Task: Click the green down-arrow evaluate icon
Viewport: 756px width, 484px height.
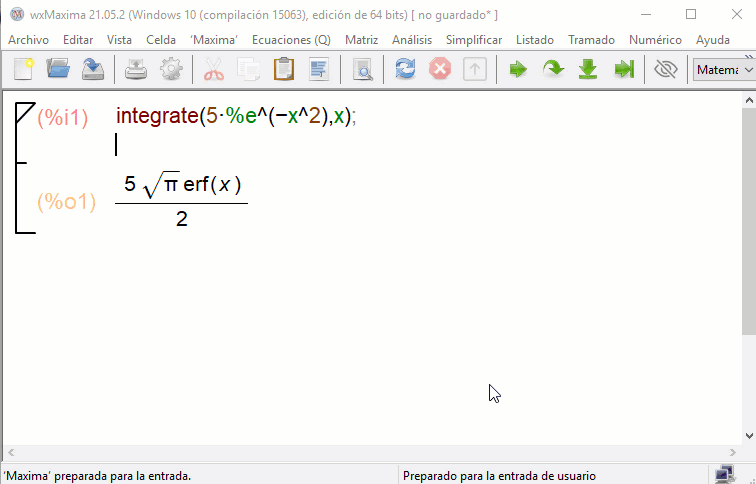Action: 588,69
